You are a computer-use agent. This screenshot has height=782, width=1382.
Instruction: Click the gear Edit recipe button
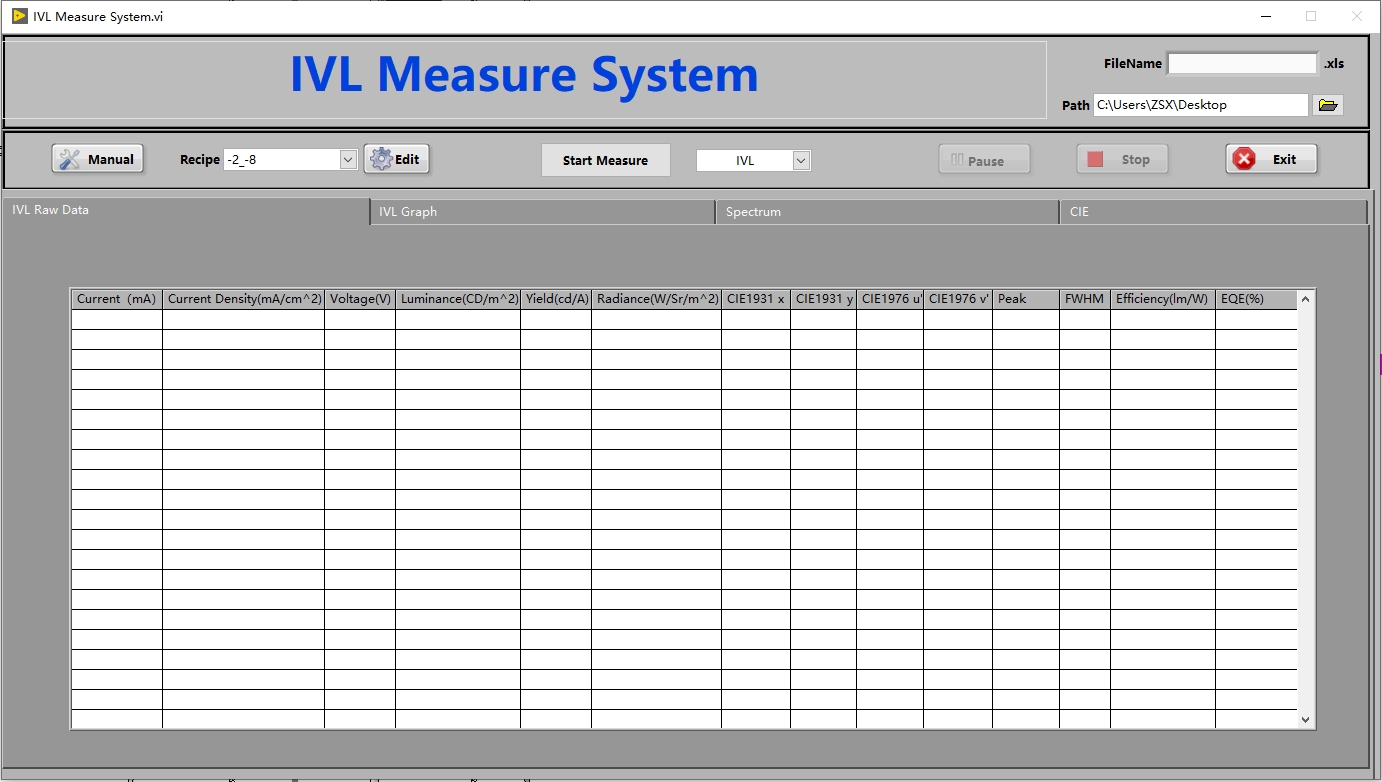[x=397, y=159]
